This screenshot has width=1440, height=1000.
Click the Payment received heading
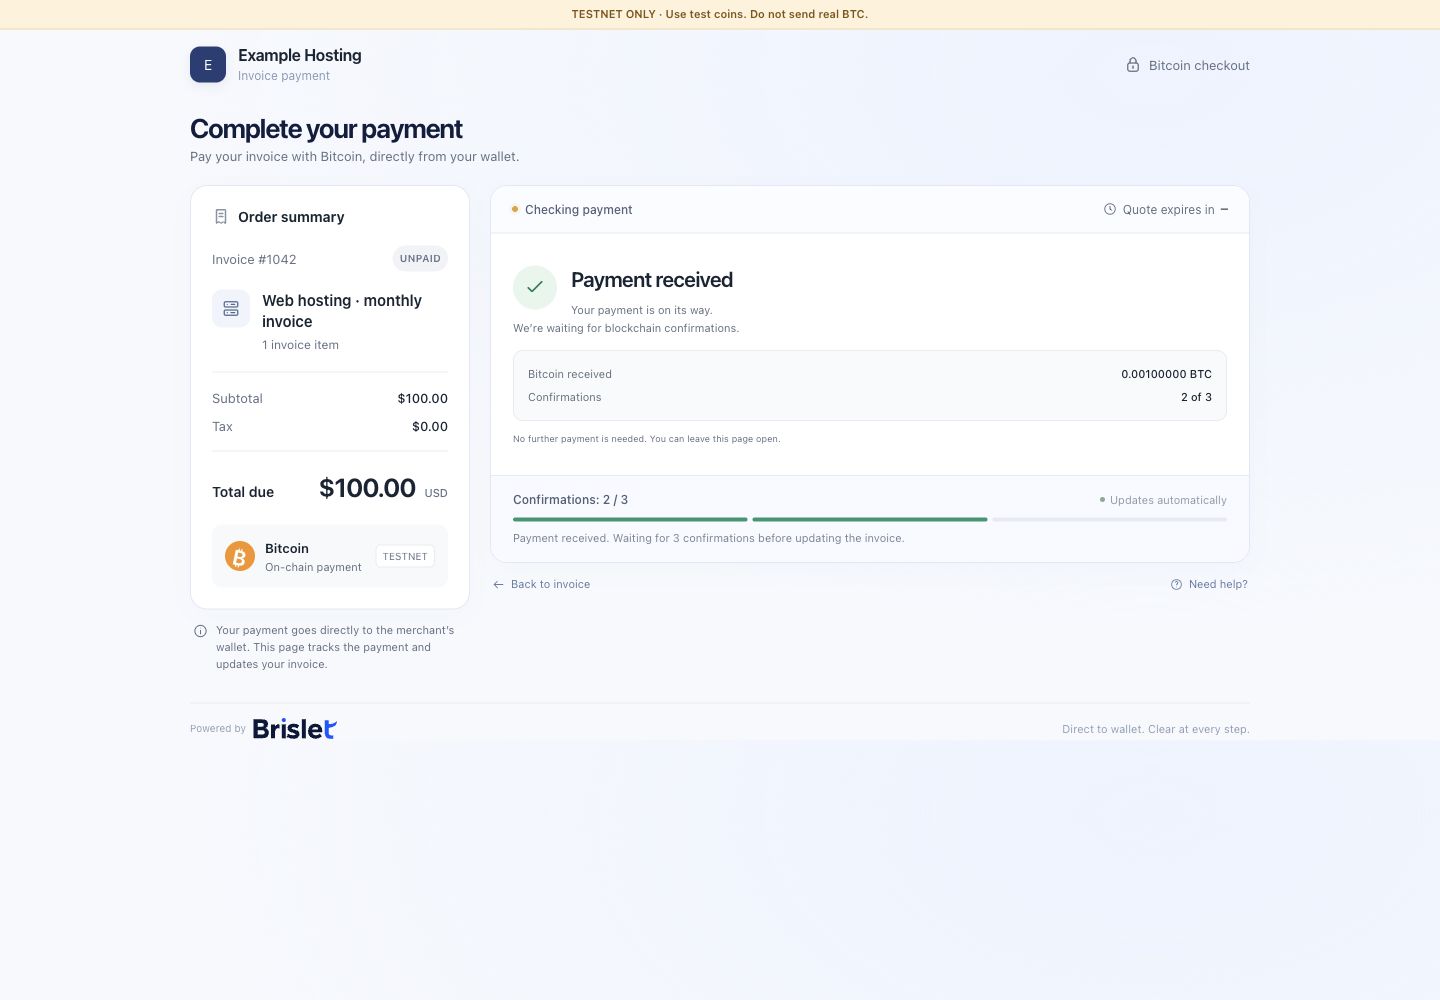652,281
